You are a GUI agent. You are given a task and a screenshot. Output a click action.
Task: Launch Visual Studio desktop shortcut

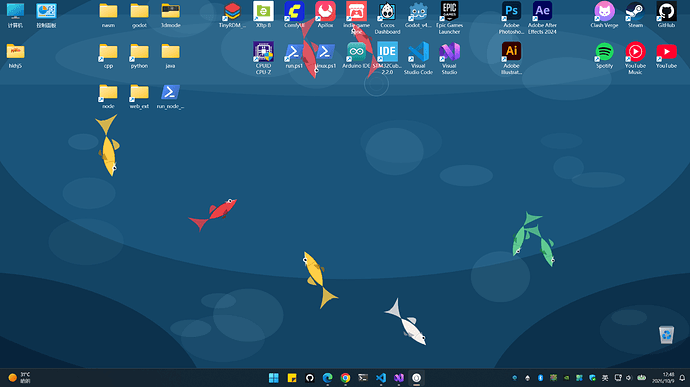click(449, 58)
